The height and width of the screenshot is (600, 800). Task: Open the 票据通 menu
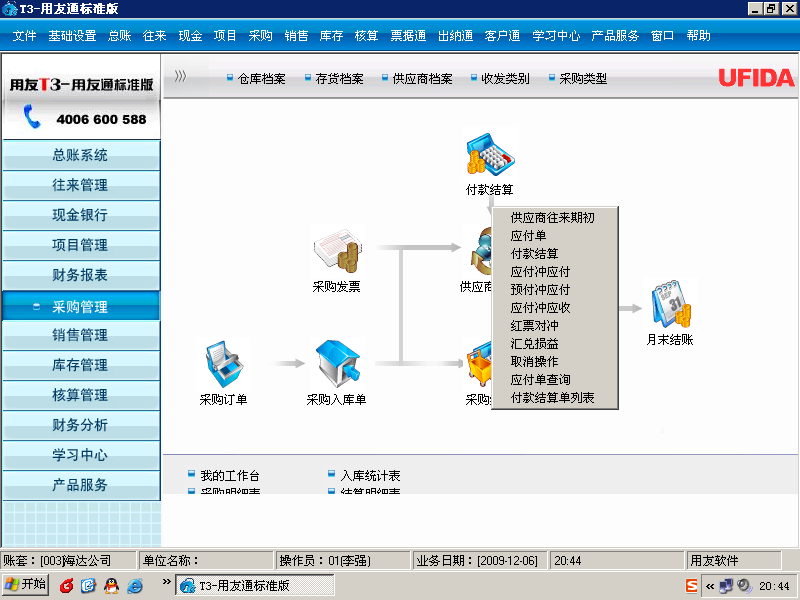[408, 36]
